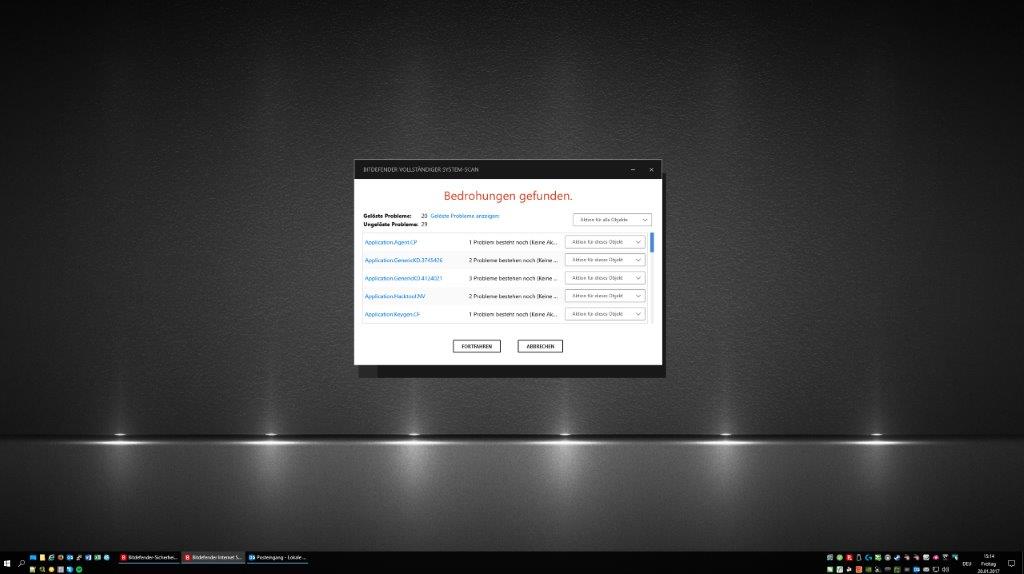
Task: Open the 'Gelöste Probleme anzeigen' link
Action: coord(464,216)
